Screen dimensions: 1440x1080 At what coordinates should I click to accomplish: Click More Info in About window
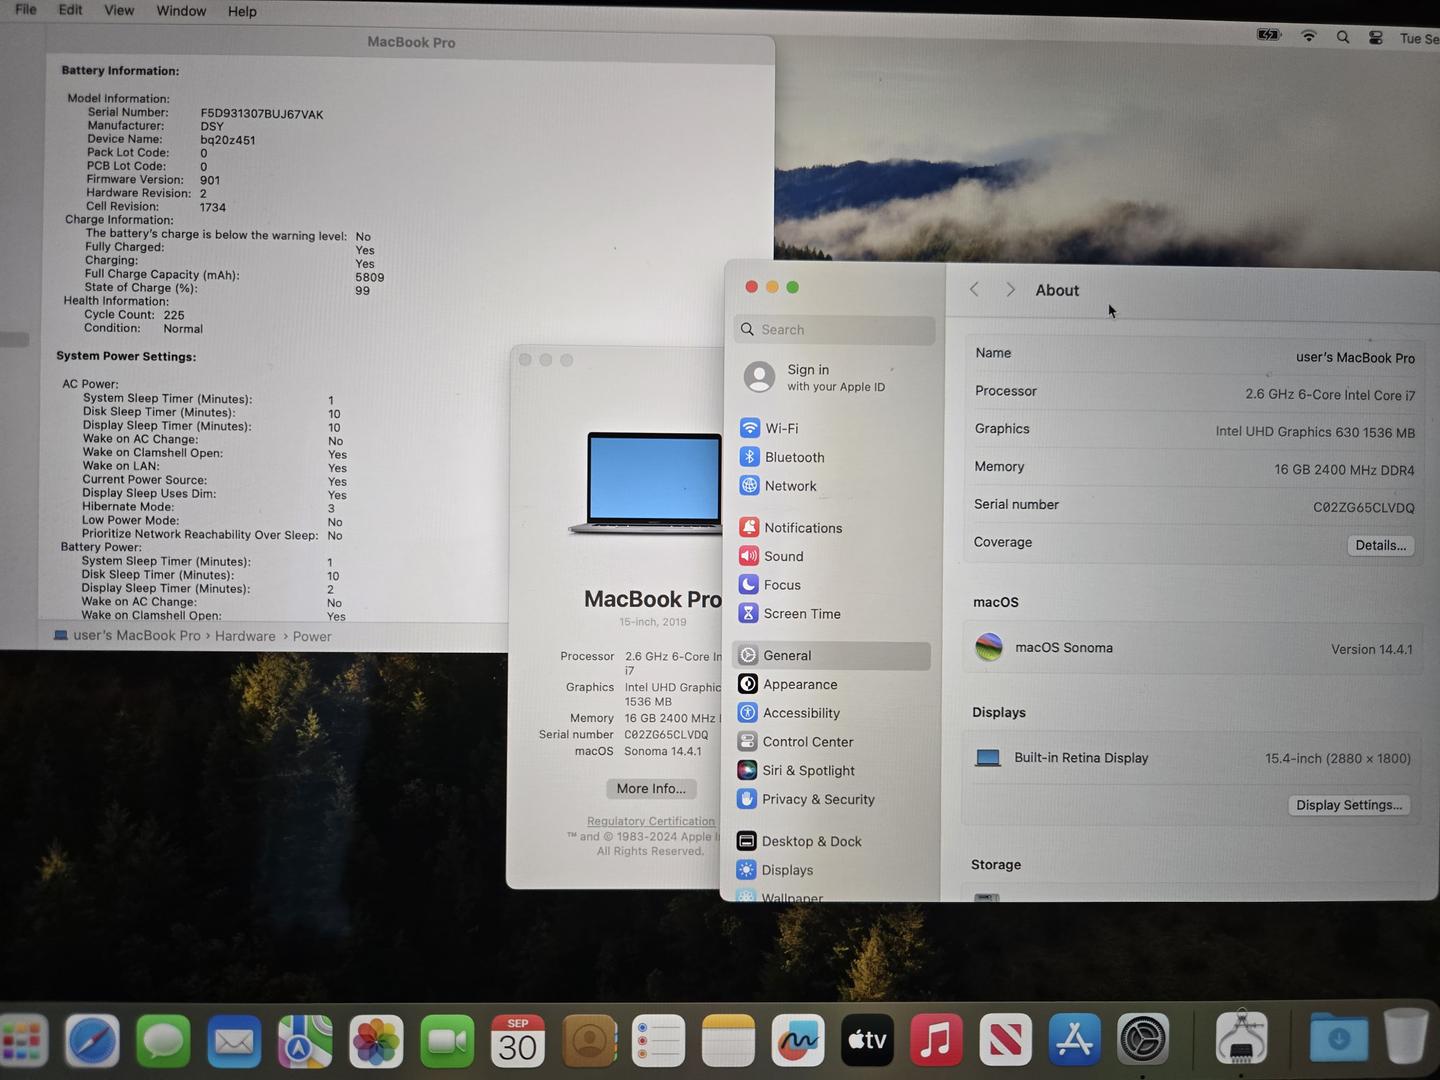pos(651,789)
